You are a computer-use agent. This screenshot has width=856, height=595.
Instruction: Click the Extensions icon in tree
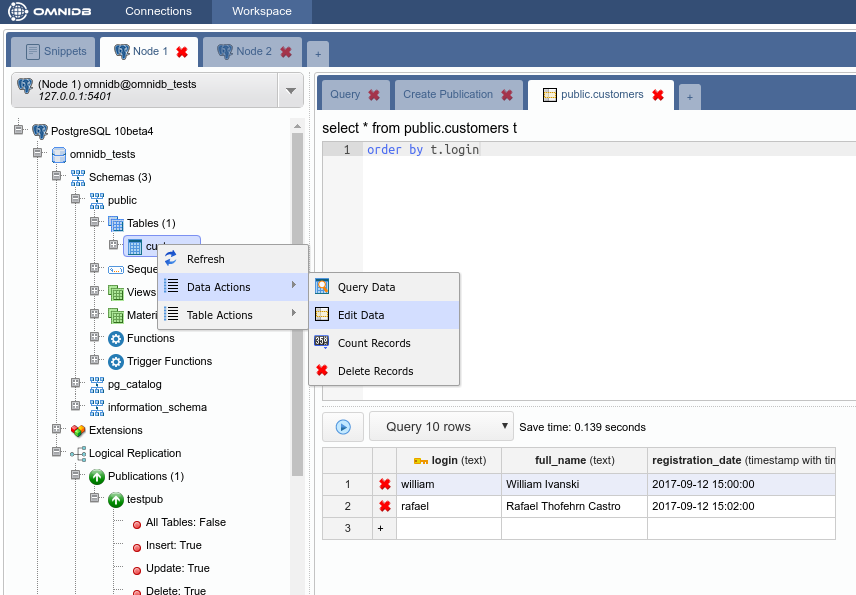[78, 431]
